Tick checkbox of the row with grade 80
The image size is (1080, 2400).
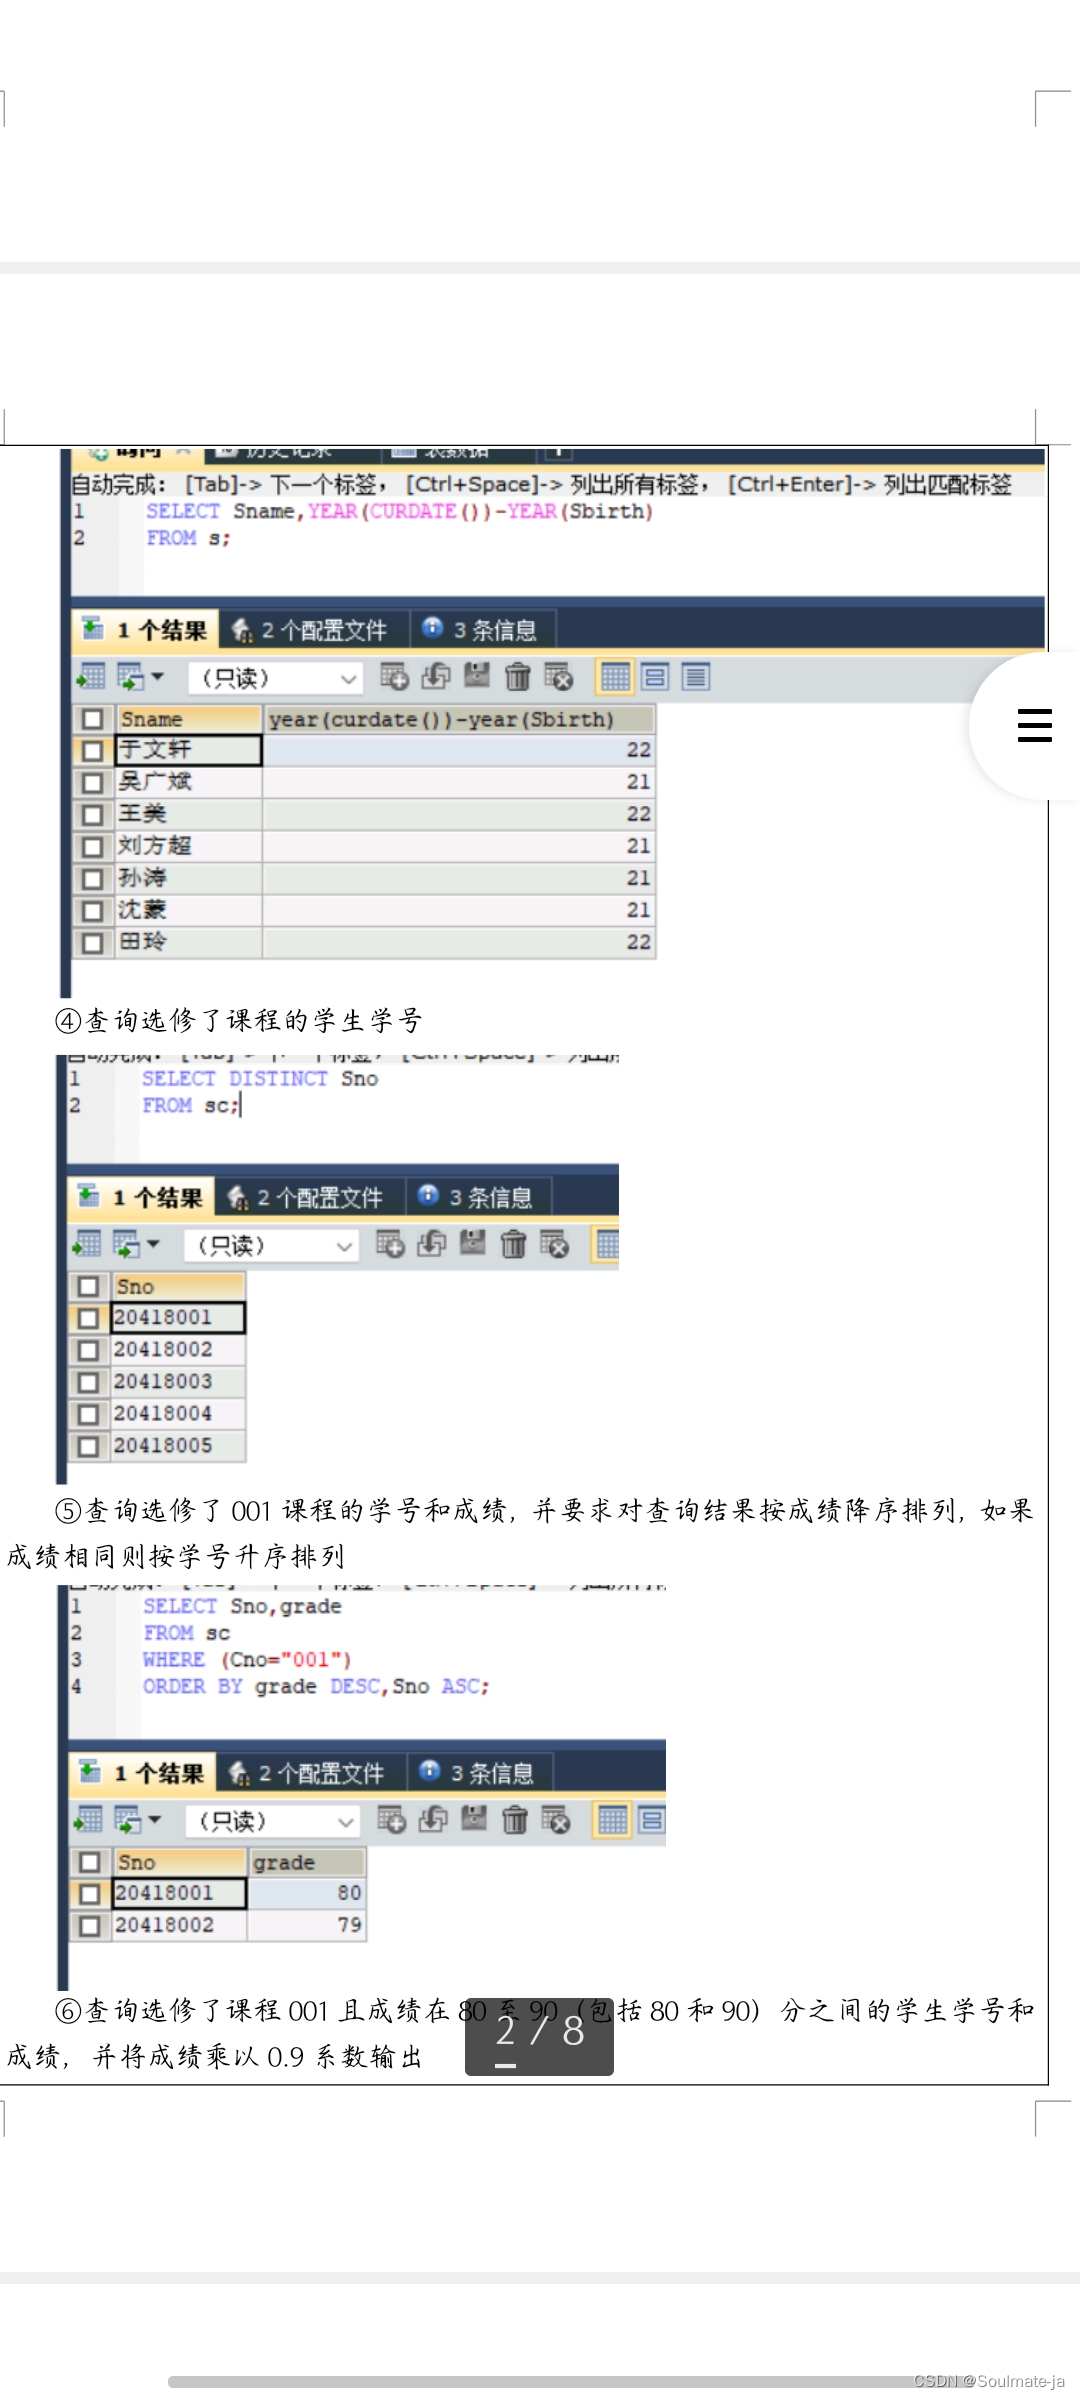(90, 1893)
